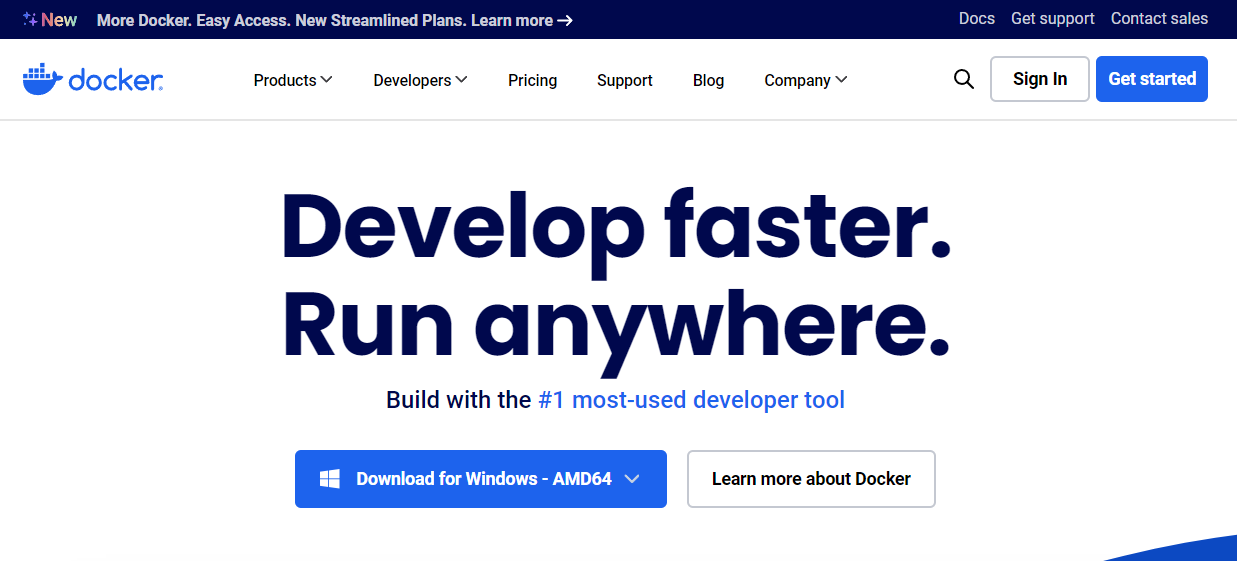1237x561 pixels.
Task: Click the 'Build with the' text
Action: click(x=458, y=400)
